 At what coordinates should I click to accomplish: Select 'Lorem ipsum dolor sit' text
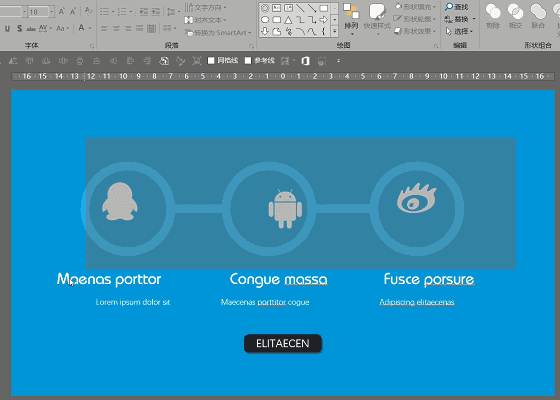tap(133, 302)
